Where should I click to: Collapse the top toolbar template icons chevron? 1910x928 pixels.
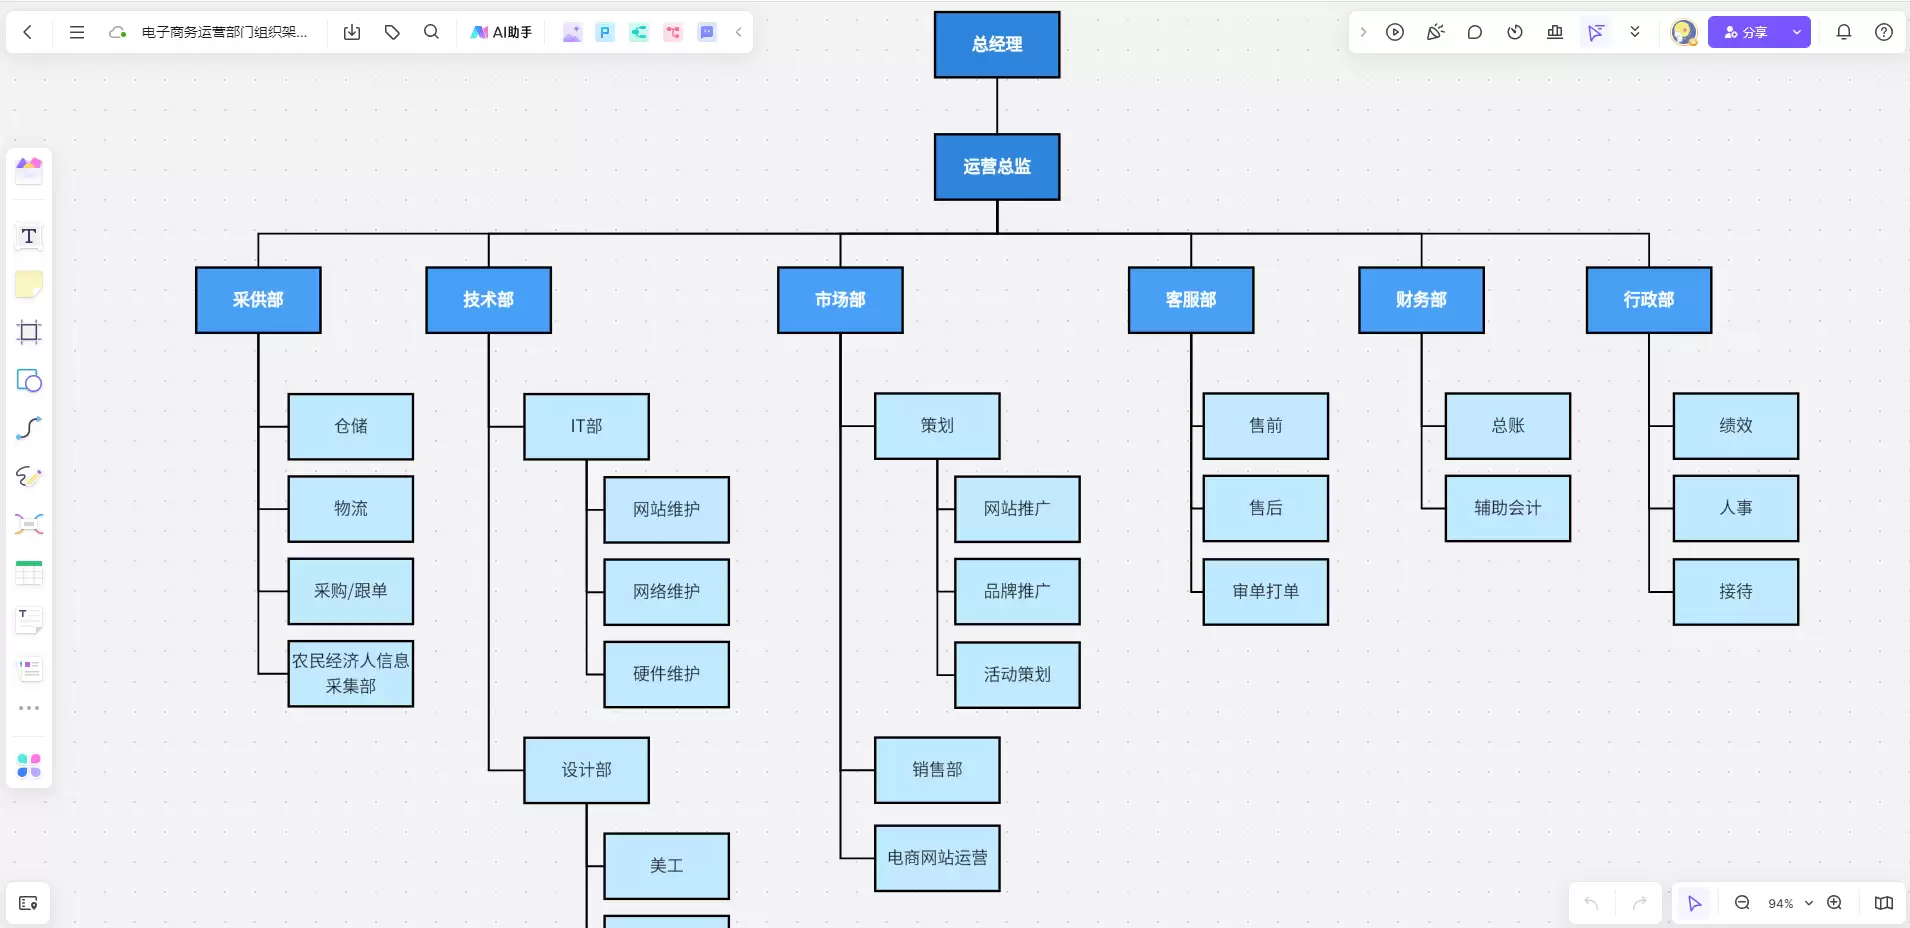tap(739, 32)
